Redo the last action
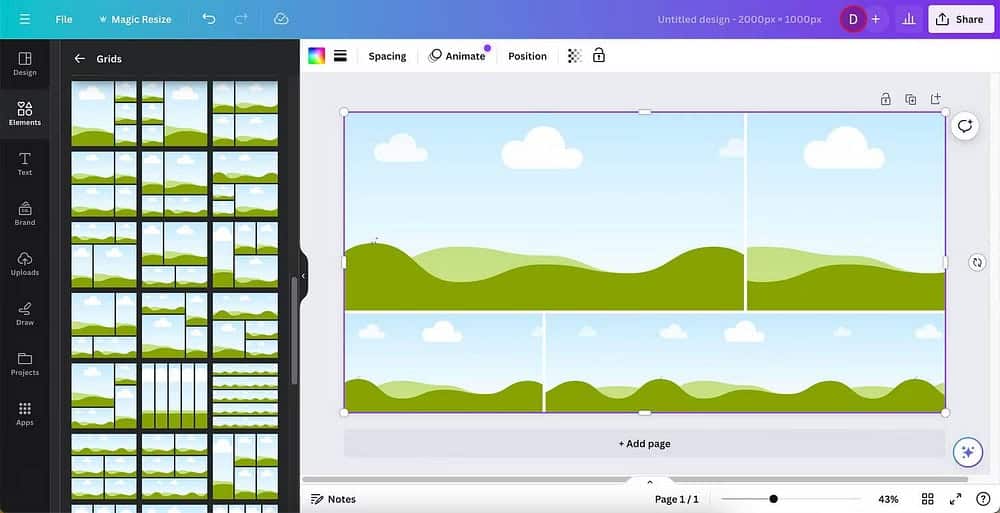 pos(240,19)
